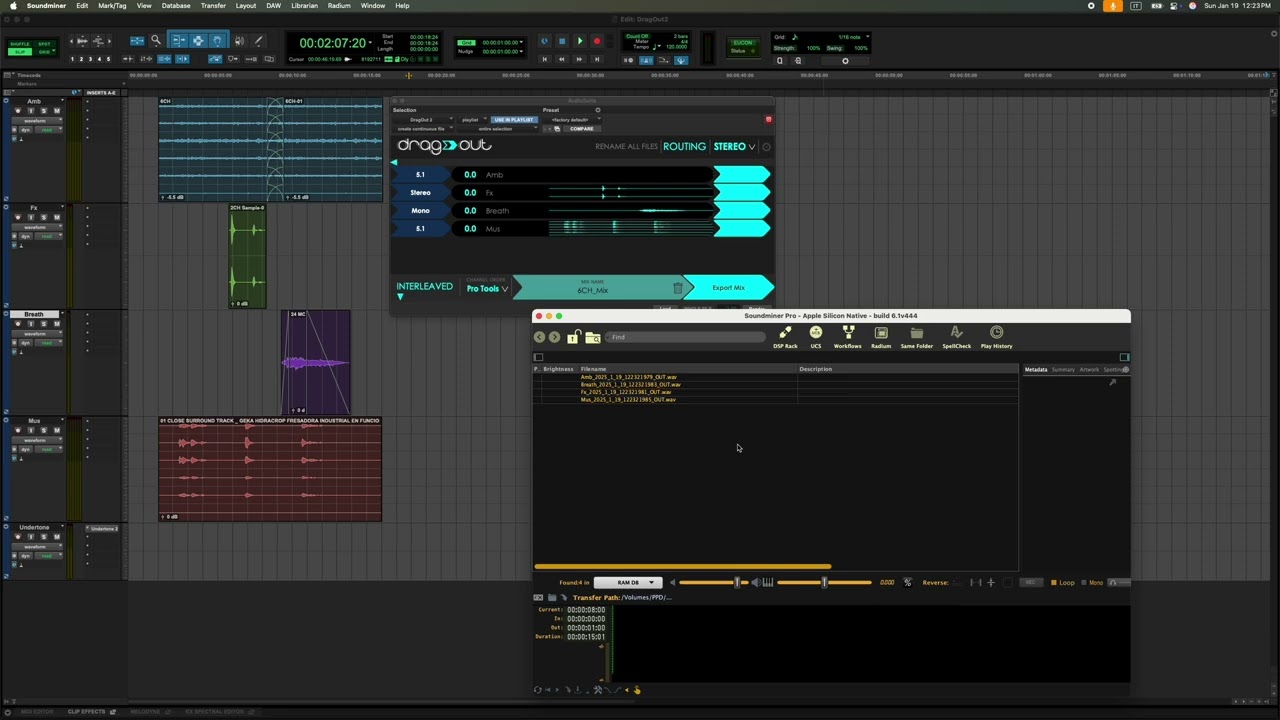Click ROUTING in DragOut
The width and height of the screenshot is (1280, 720).
(x=684, y=147)
